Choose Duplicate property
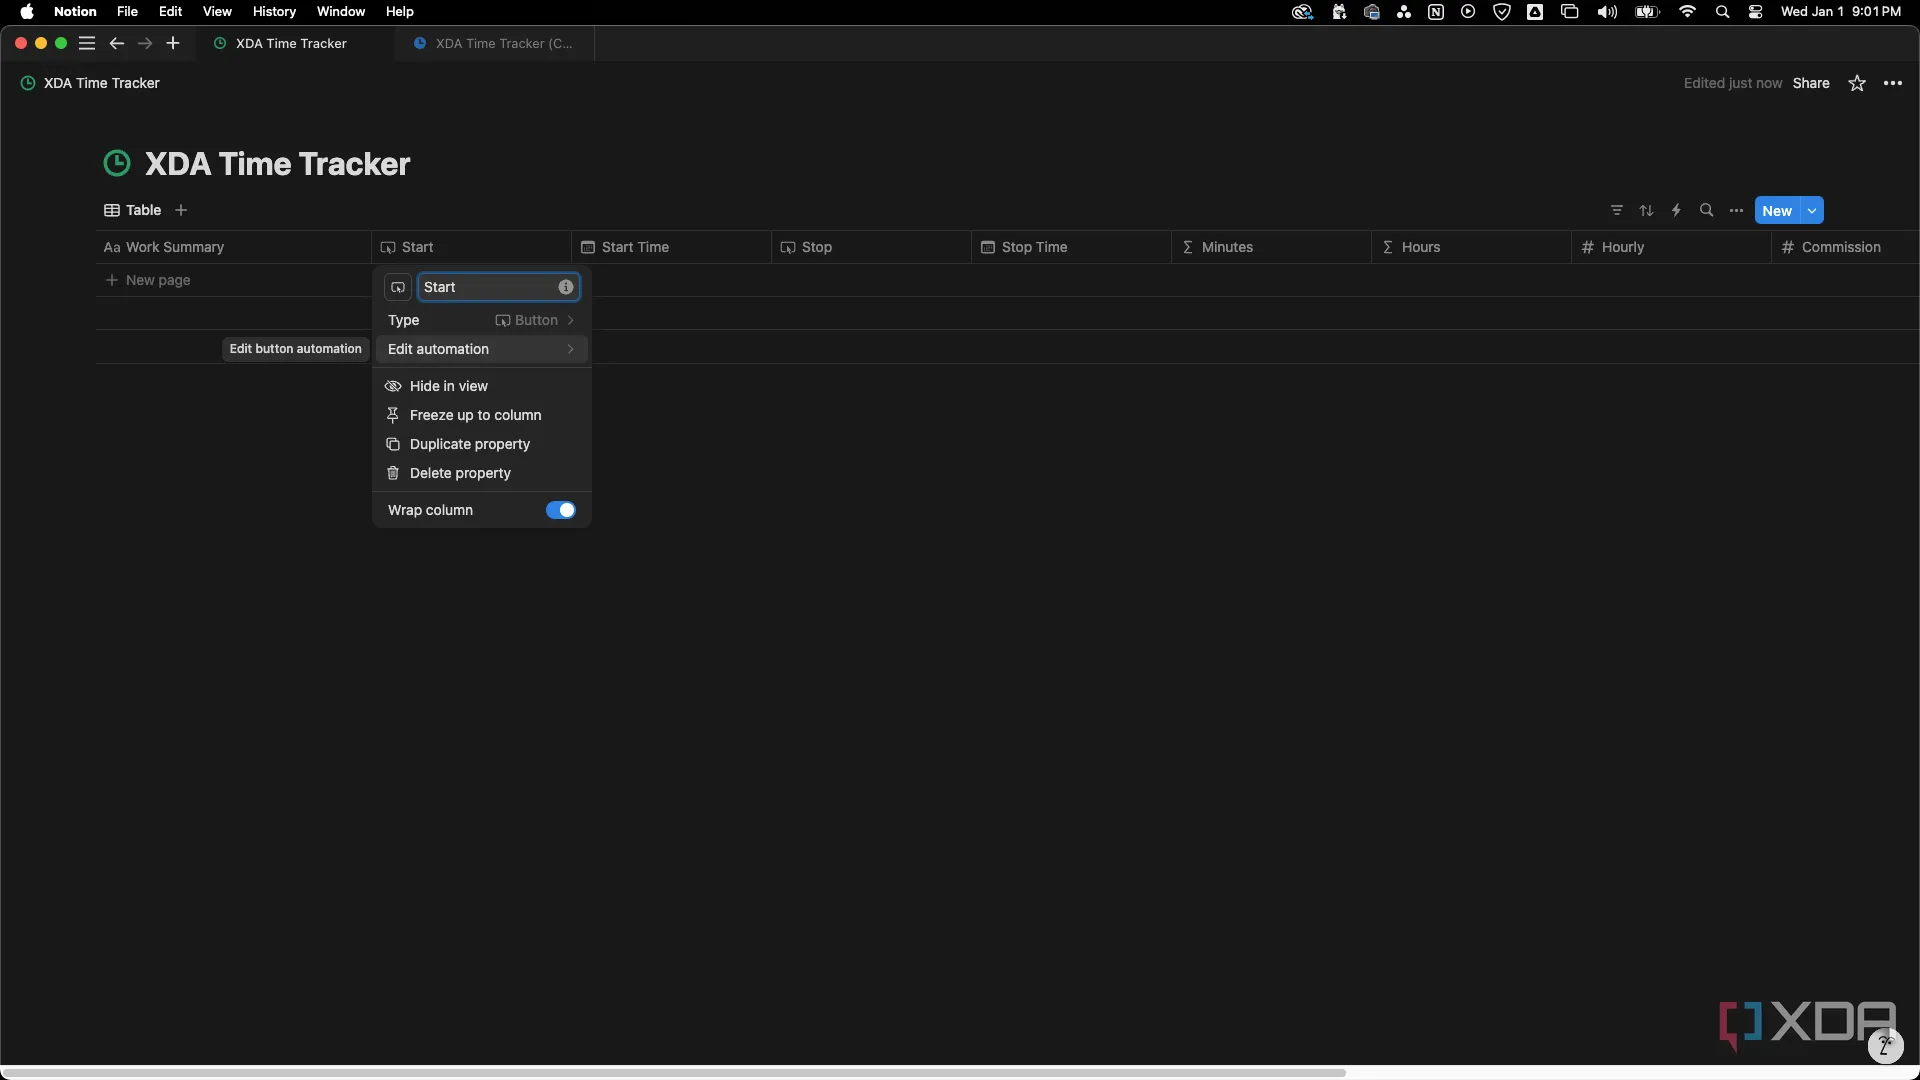This screenshot has height=1080, width=1920. 482,444
